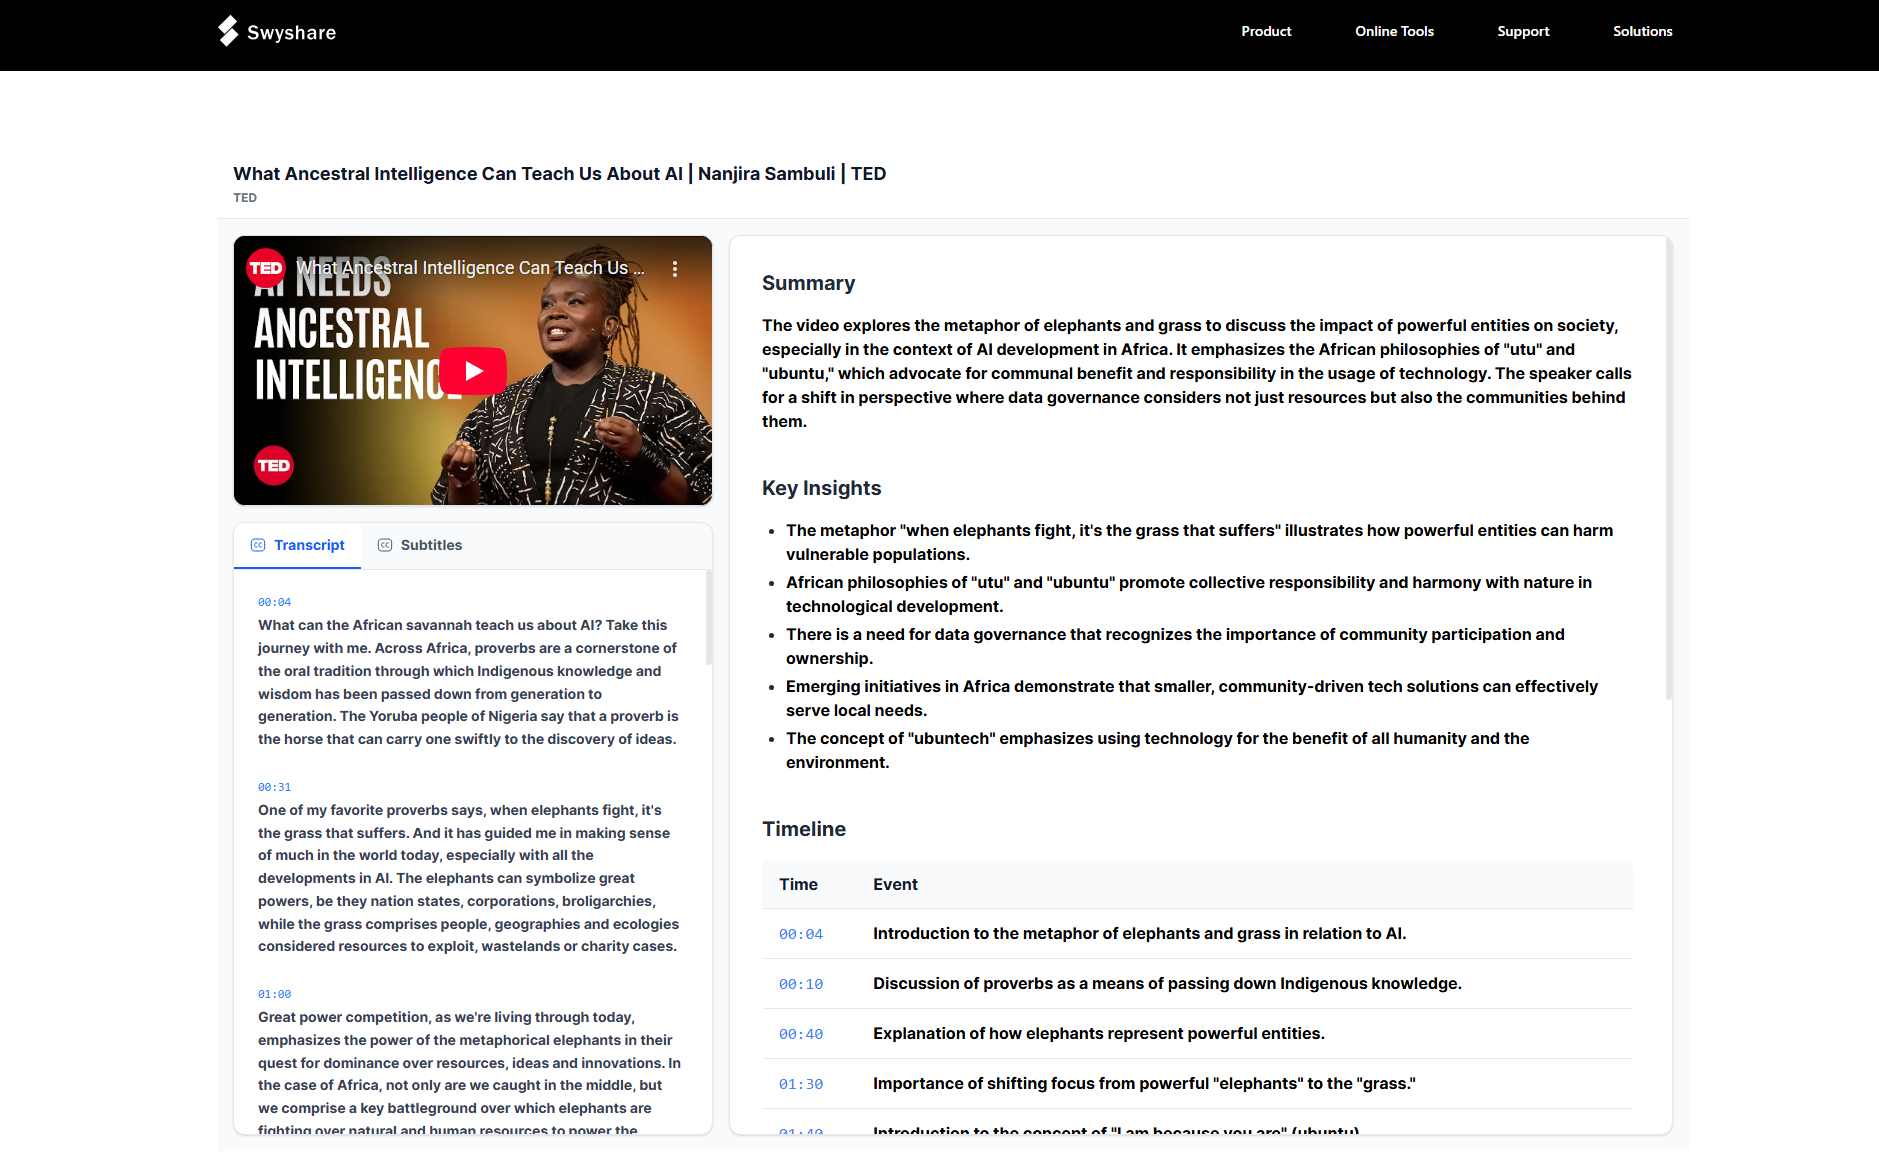Screen dimensions: 1879x1155
Task: Jump to timestamp 00:04 in the transcript
Action: [x=273, y=602]
